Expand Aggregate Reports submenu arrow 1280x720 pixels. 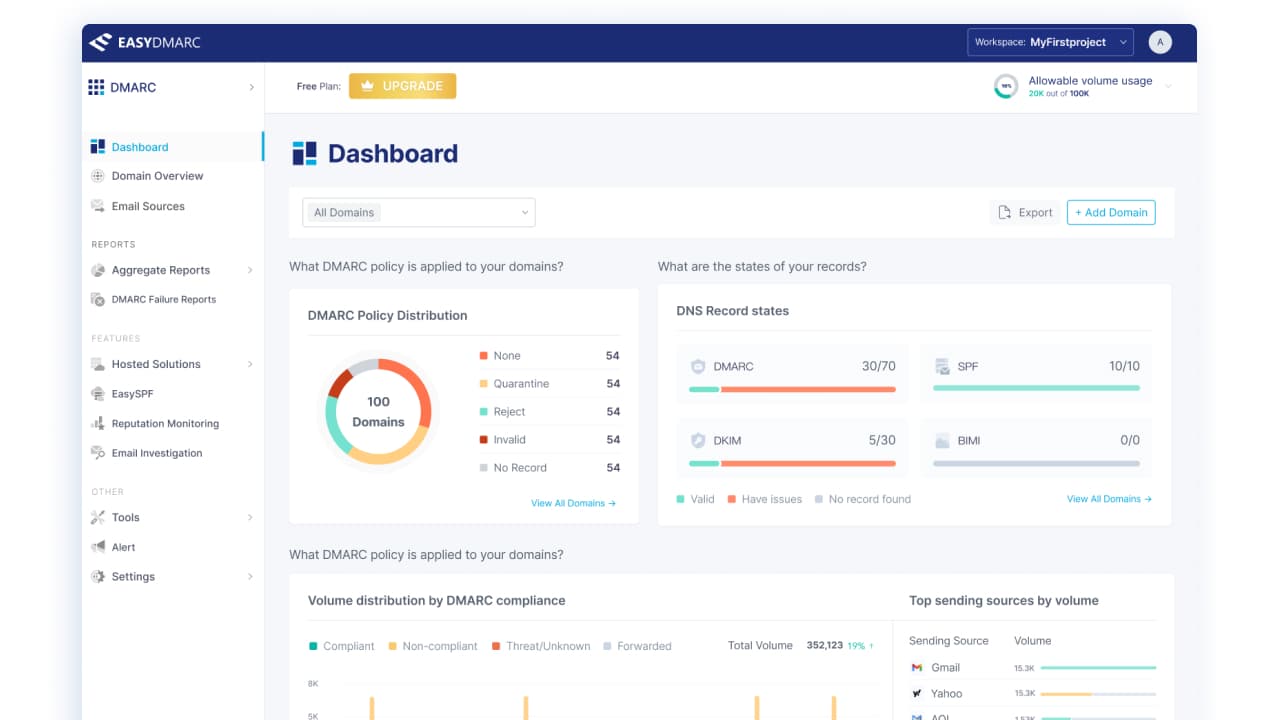250,270
